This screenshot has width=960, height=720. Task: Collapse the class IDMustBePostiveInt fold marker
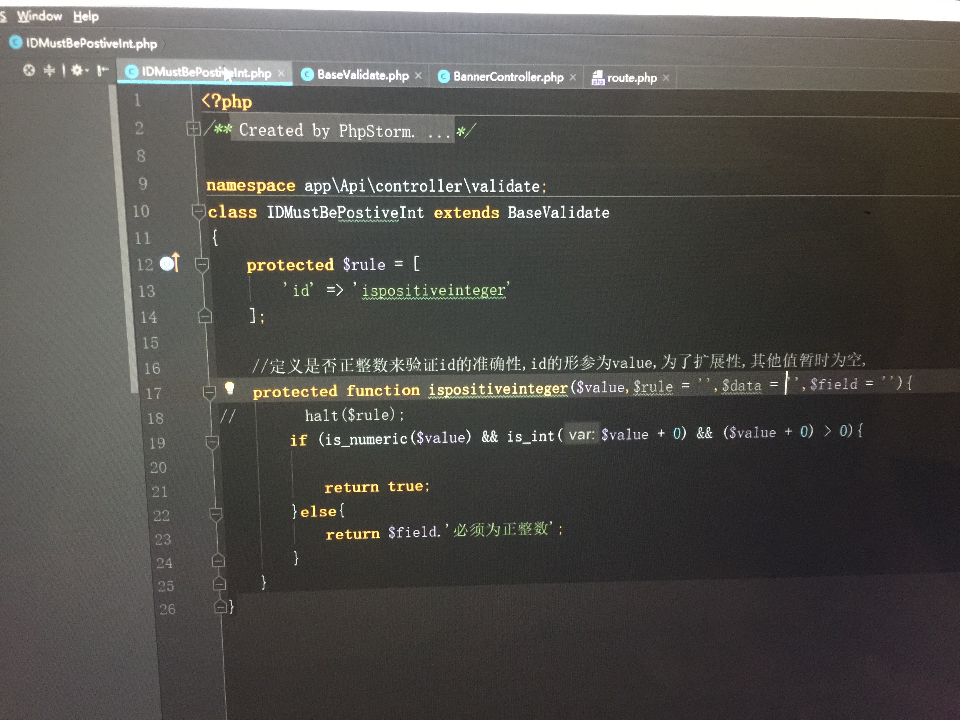[198, 212]
